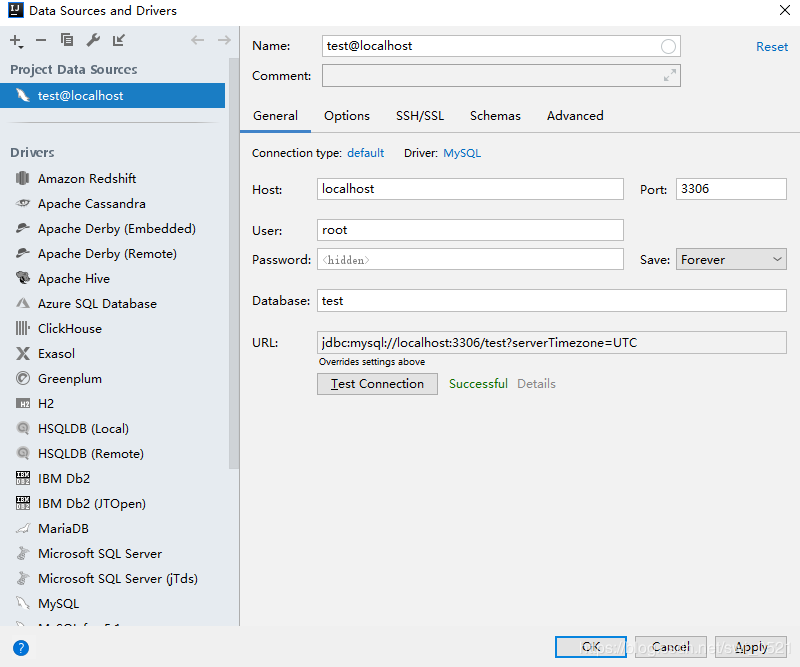Duplicate the selected data source
Screen dimensions: 800x667
pyautogui.click(x=67, y=40)
